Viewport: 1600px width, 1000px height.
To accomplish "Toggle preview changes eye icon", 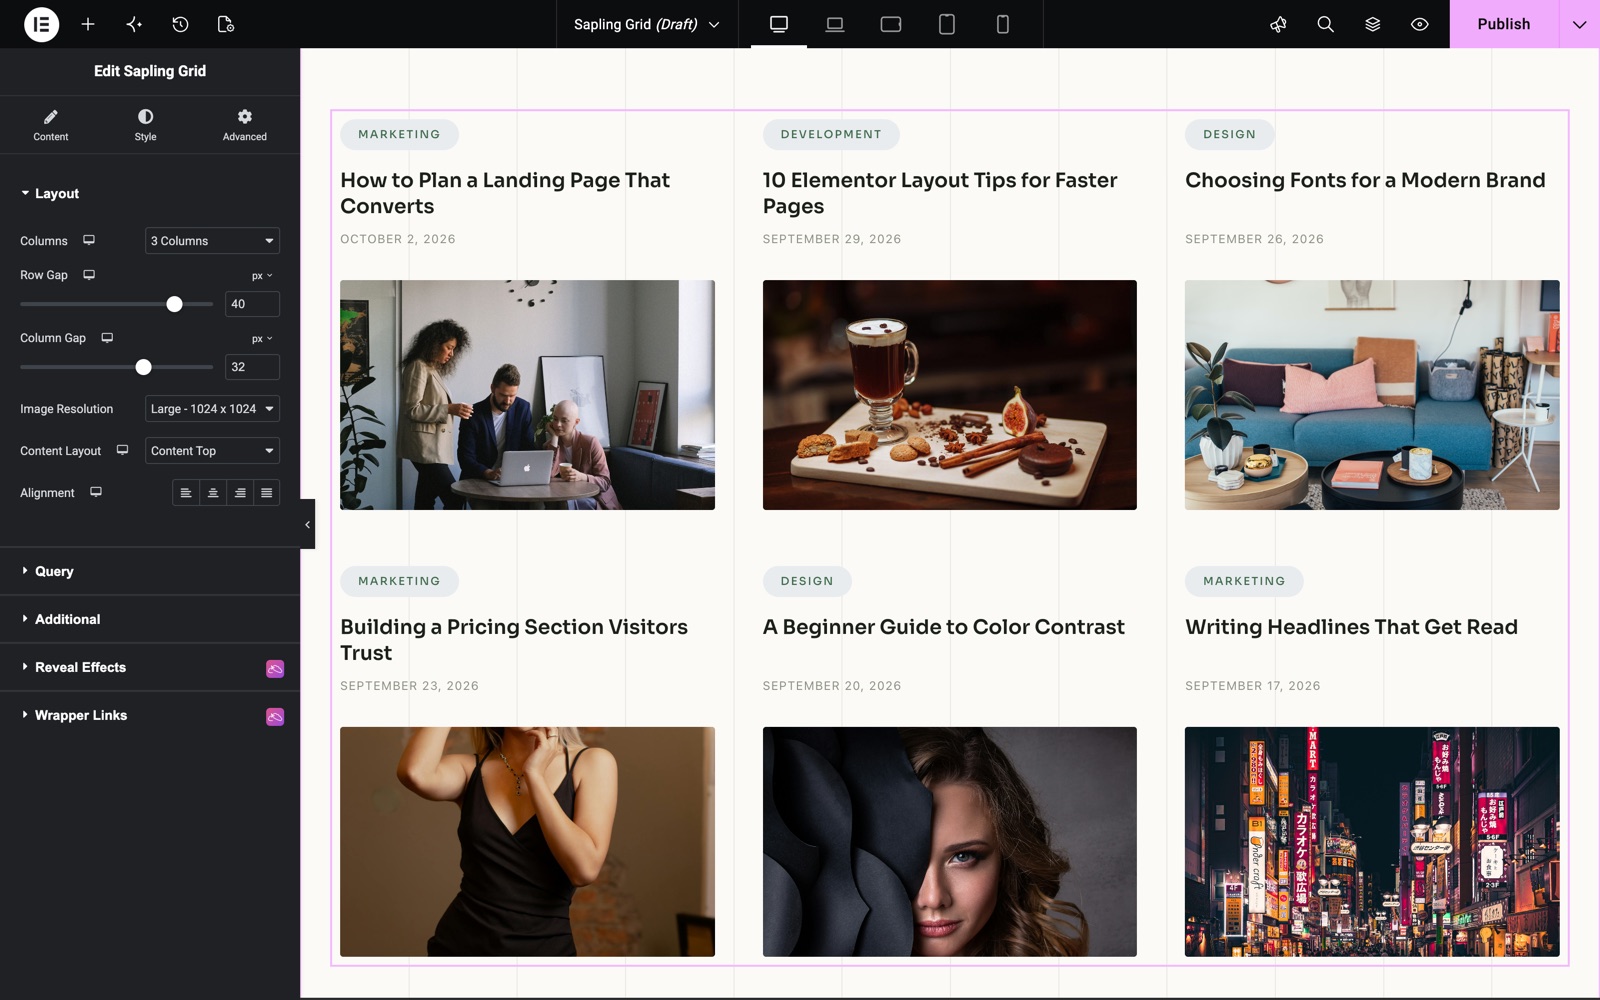I will tap(1419, 24).
